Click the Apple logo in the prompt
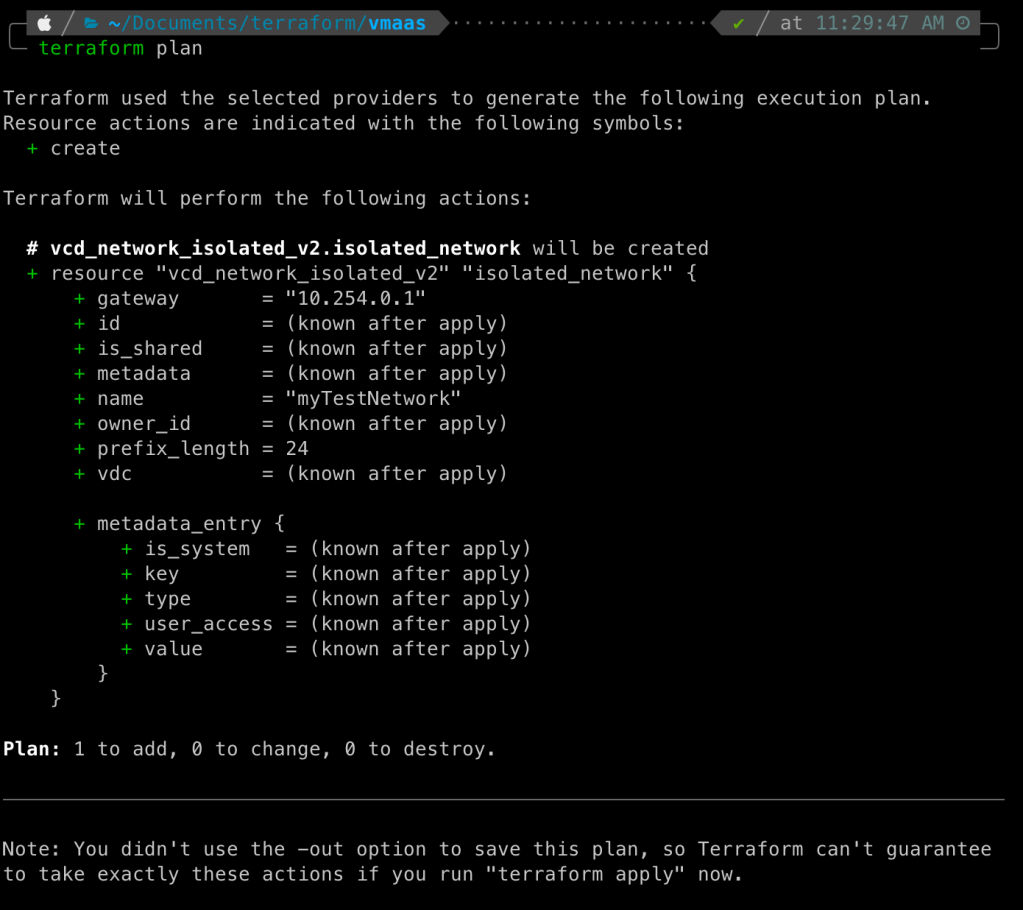 [45, 23]
